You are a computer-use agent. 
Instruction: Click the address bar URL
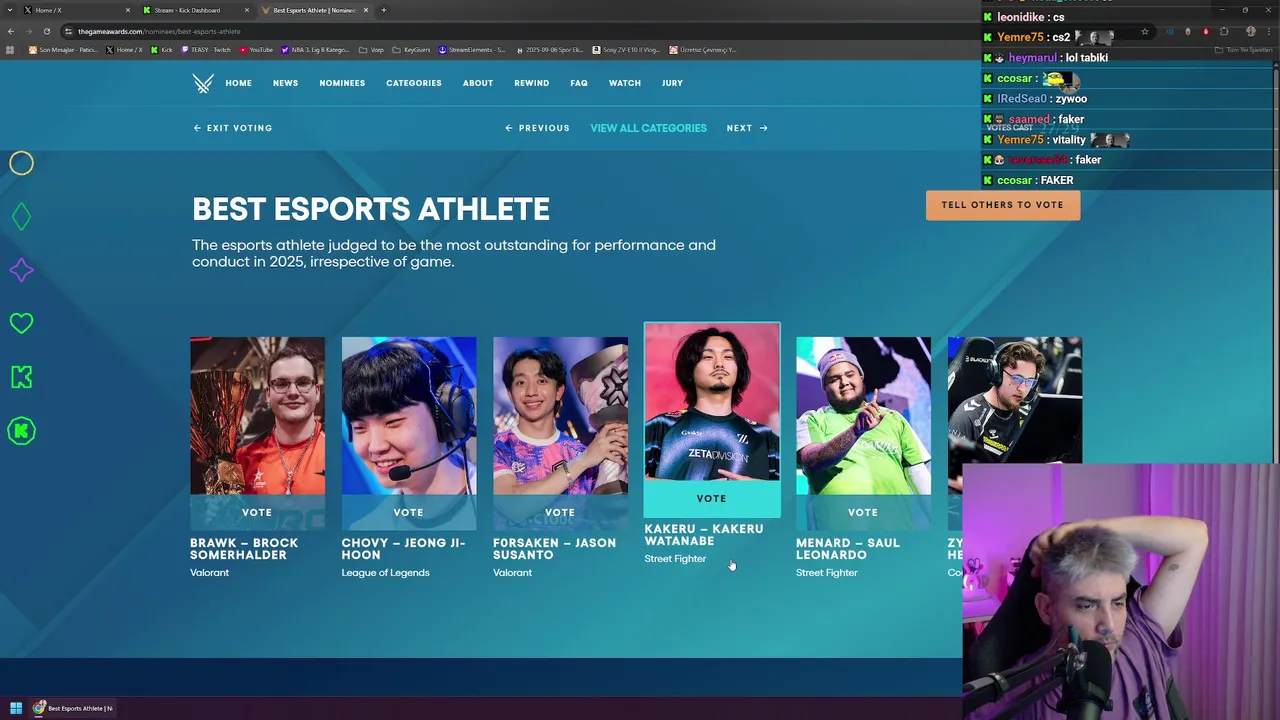pyautogui.click(x=159, y=31)
